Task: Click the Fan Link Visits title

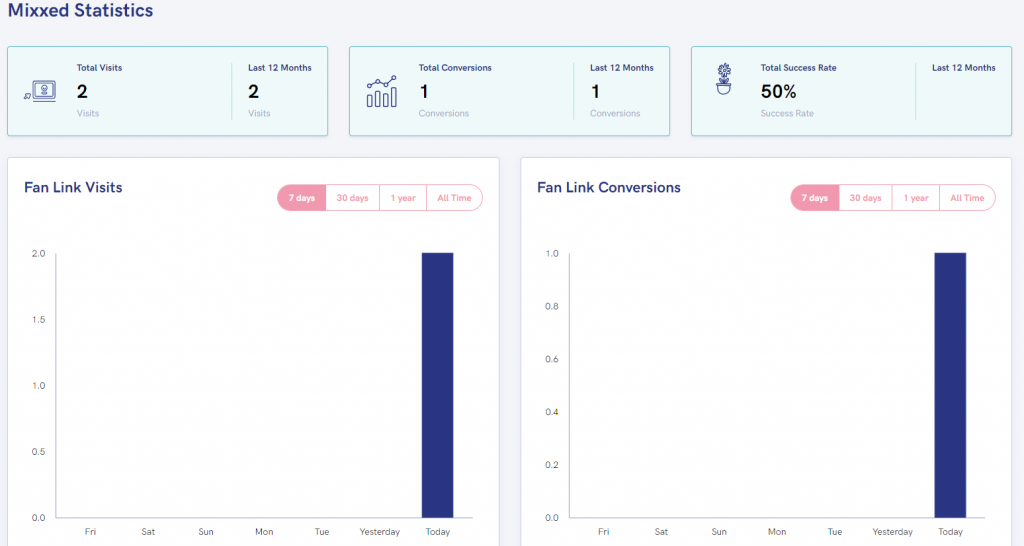Action: [73, 187]
